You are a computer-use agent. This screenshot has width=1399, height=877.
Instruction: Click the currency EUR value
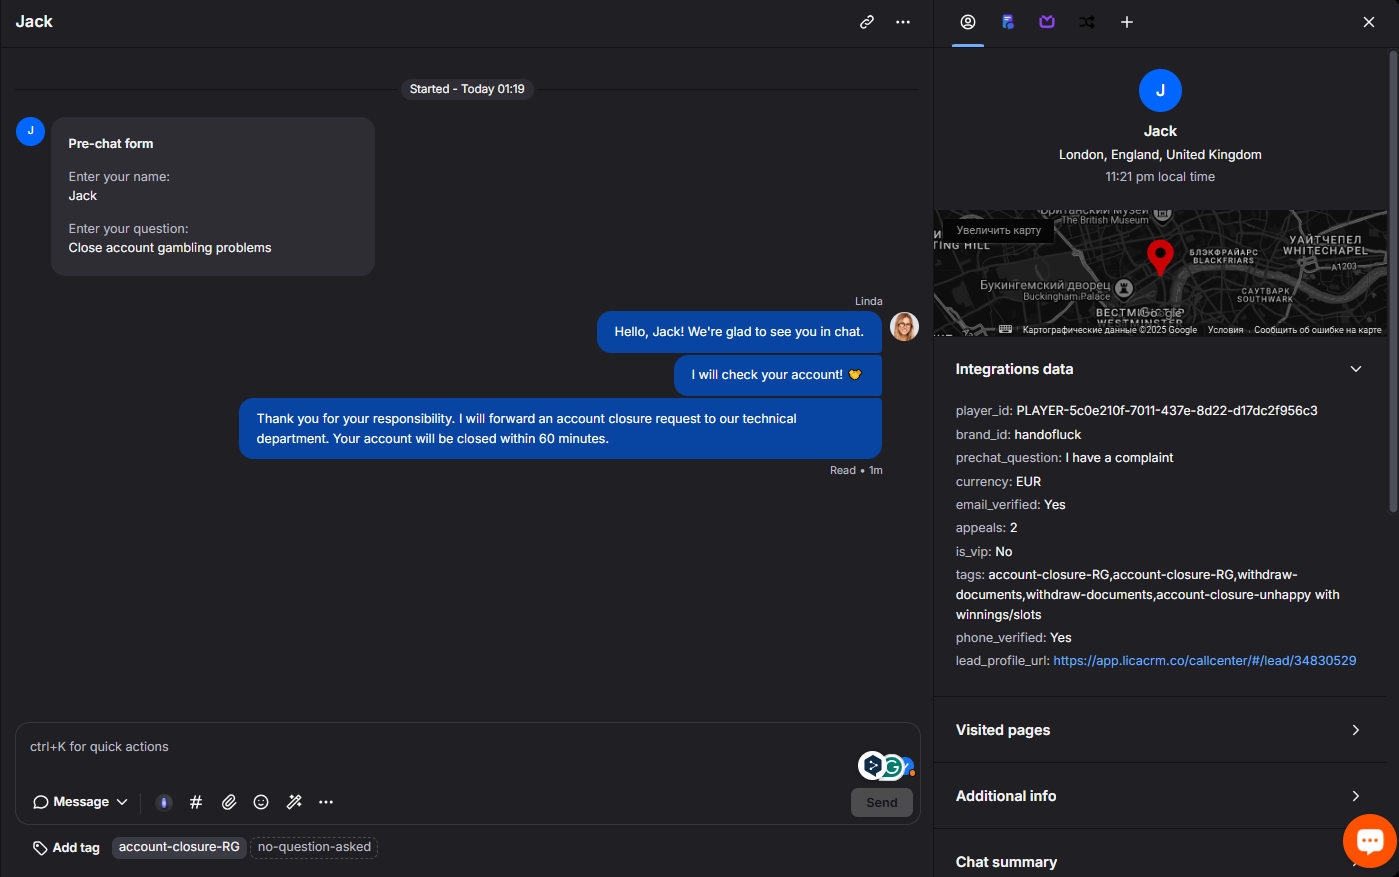1029,482
